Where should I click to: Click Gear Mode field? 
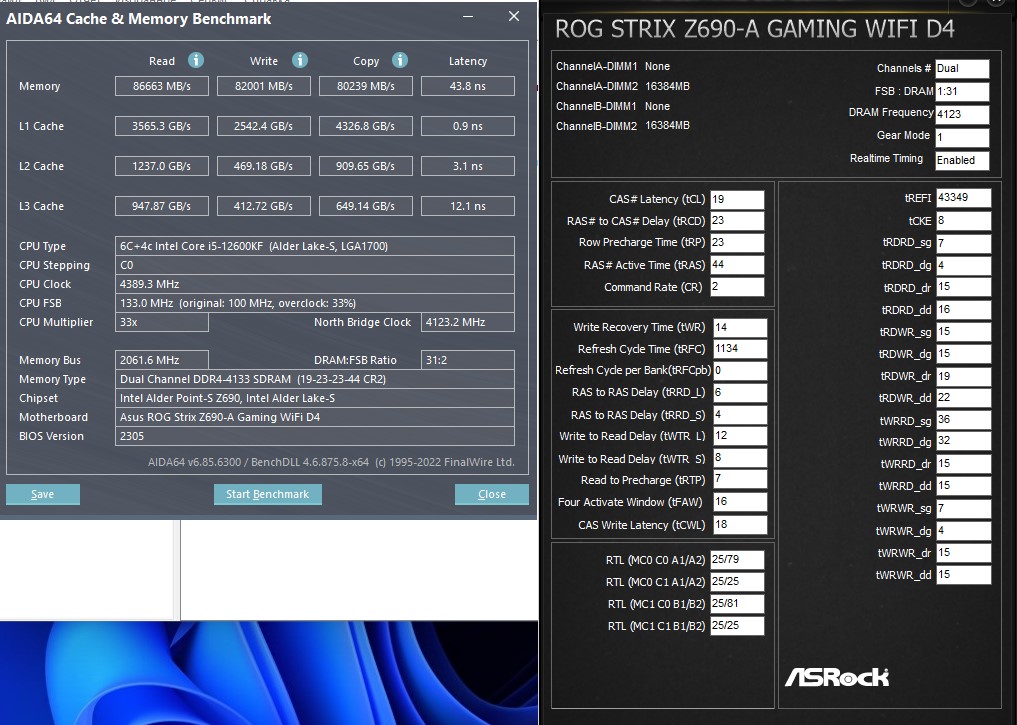tap(962, 137)
